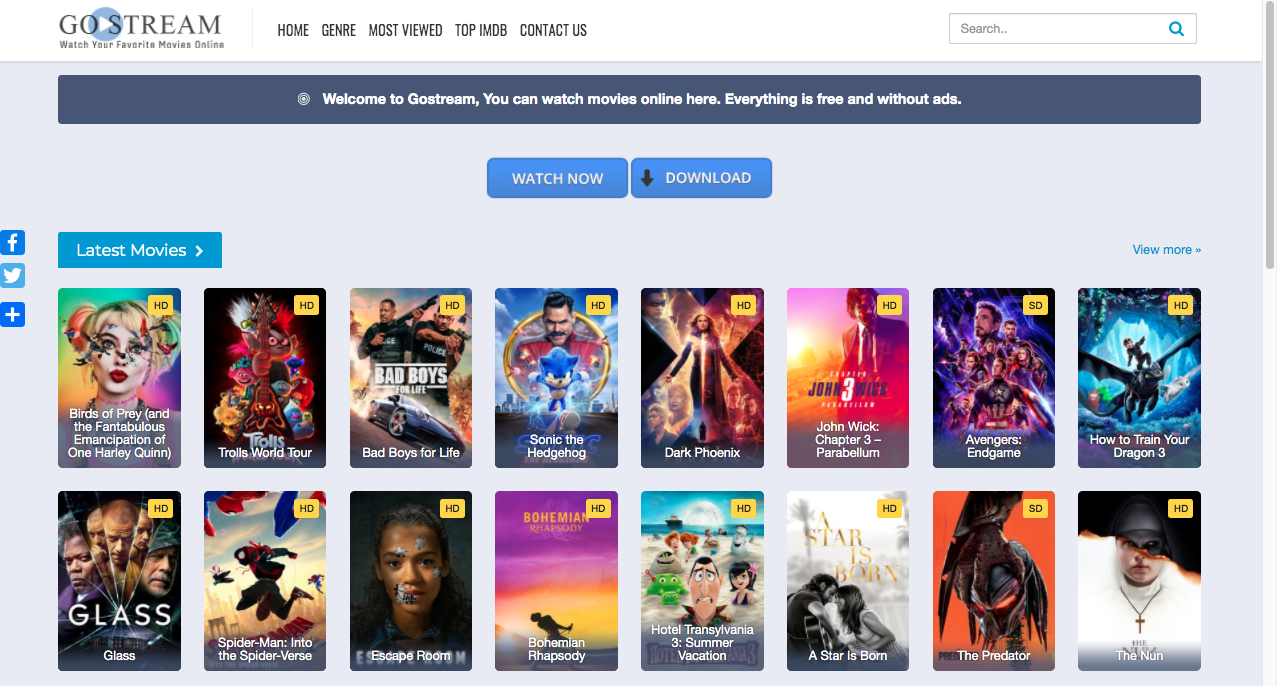Open Birds of Prey movie poster
This screenshot has width=1277, height=686.
[119, 378]
